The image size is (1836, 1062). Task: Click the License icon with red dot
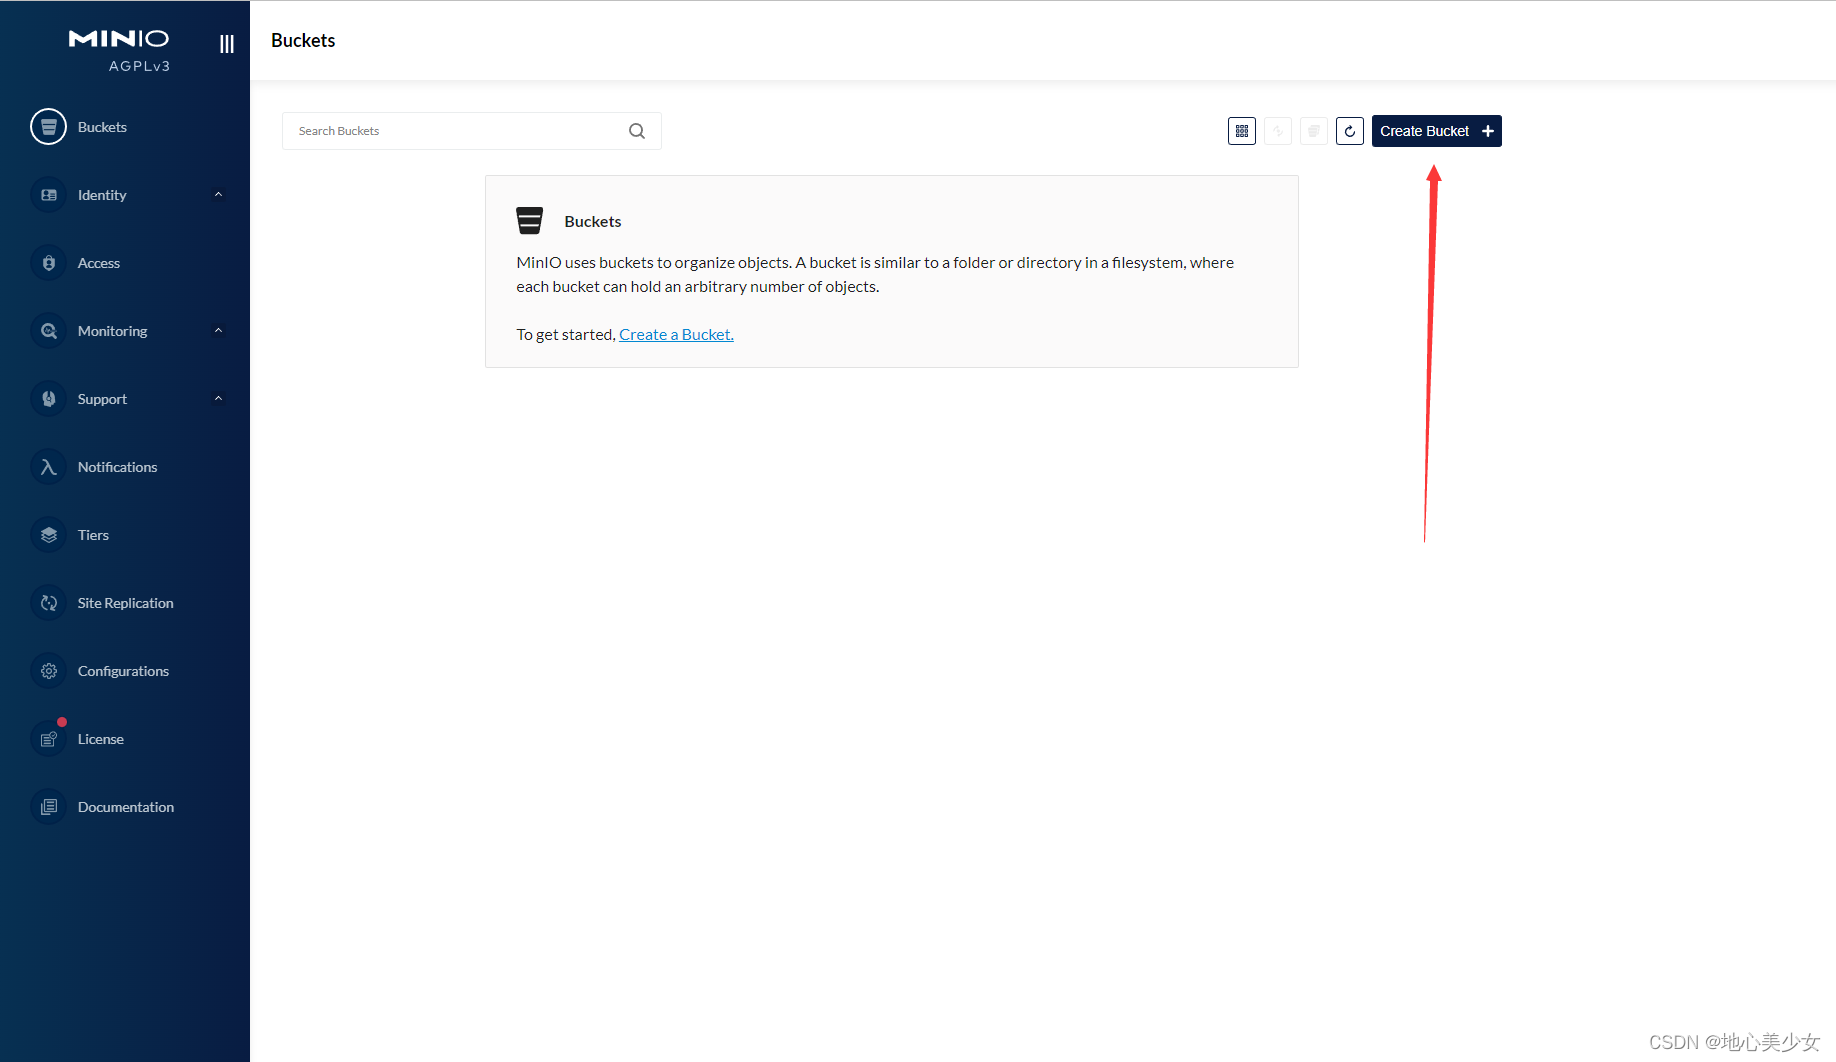coord(48,739)
